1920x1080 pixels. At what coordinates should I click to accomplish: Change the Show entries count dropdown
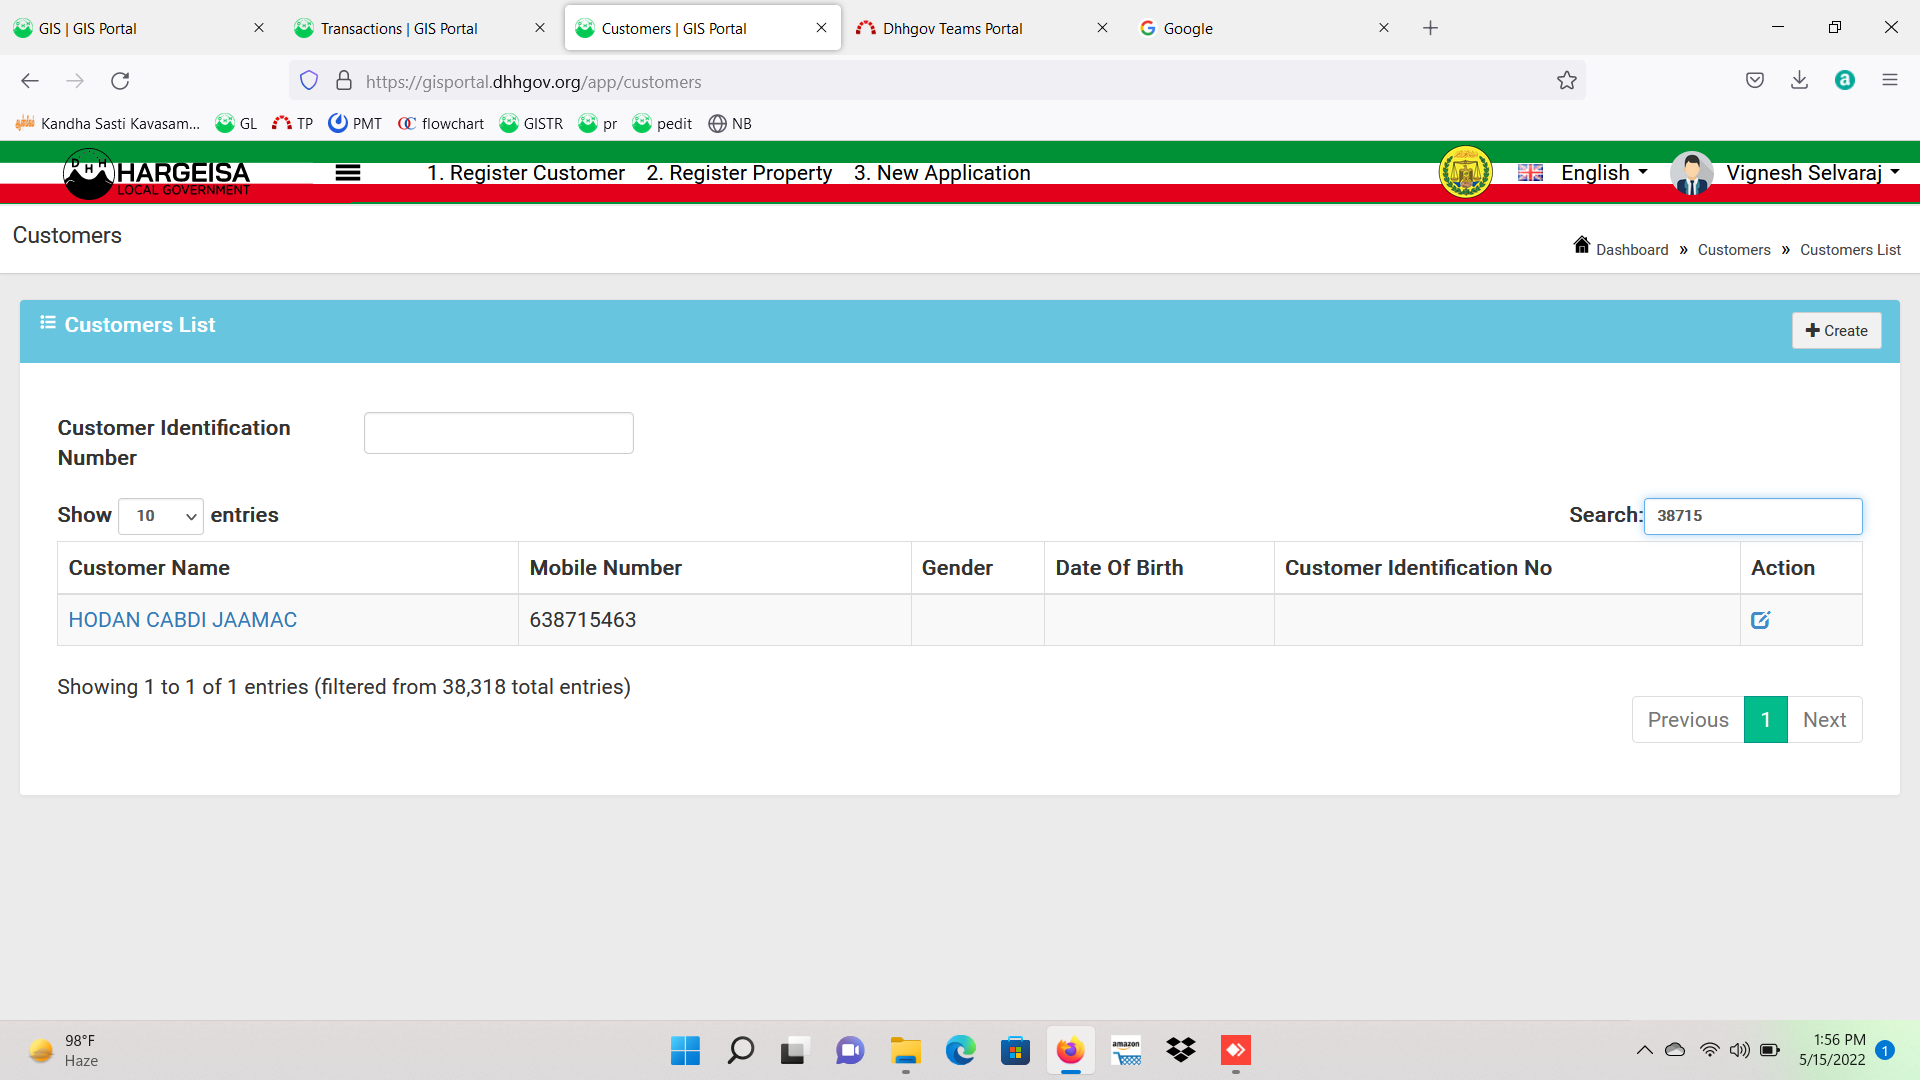(161, 516)
